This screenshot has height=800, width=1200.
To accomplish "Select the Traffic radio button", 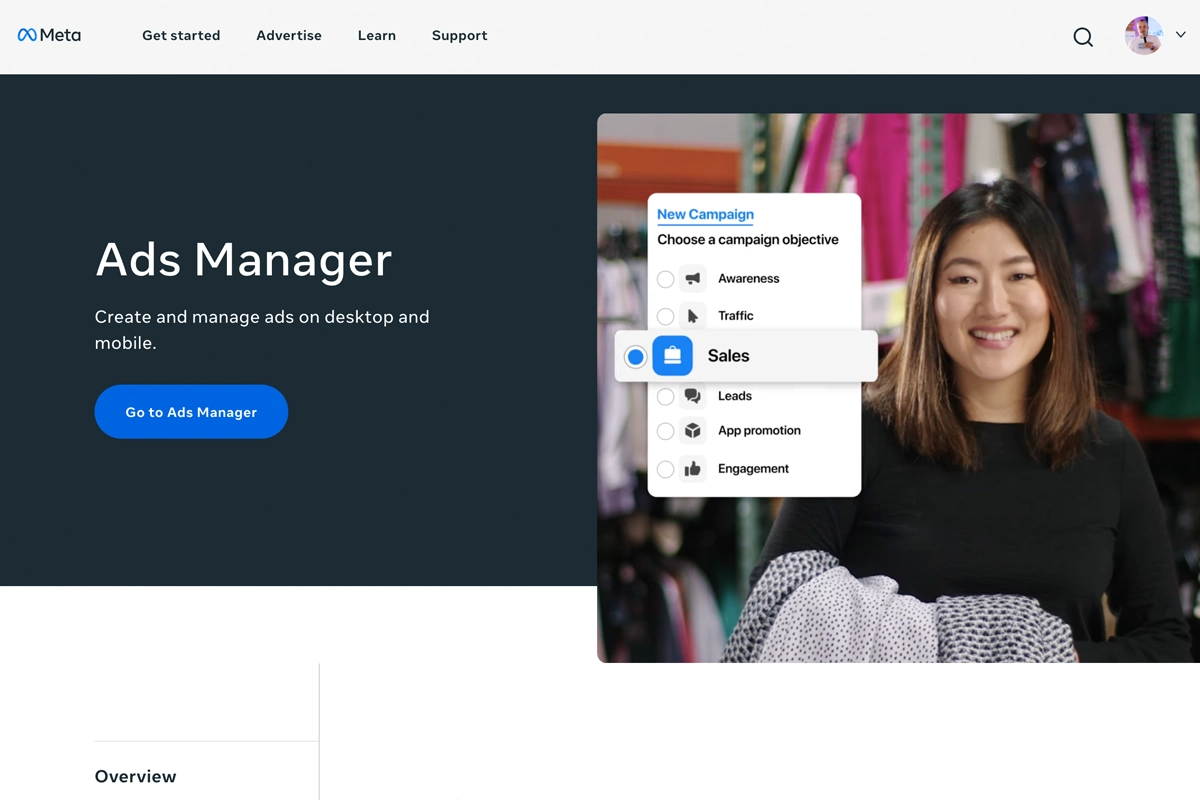I will [x=665, y=316].
